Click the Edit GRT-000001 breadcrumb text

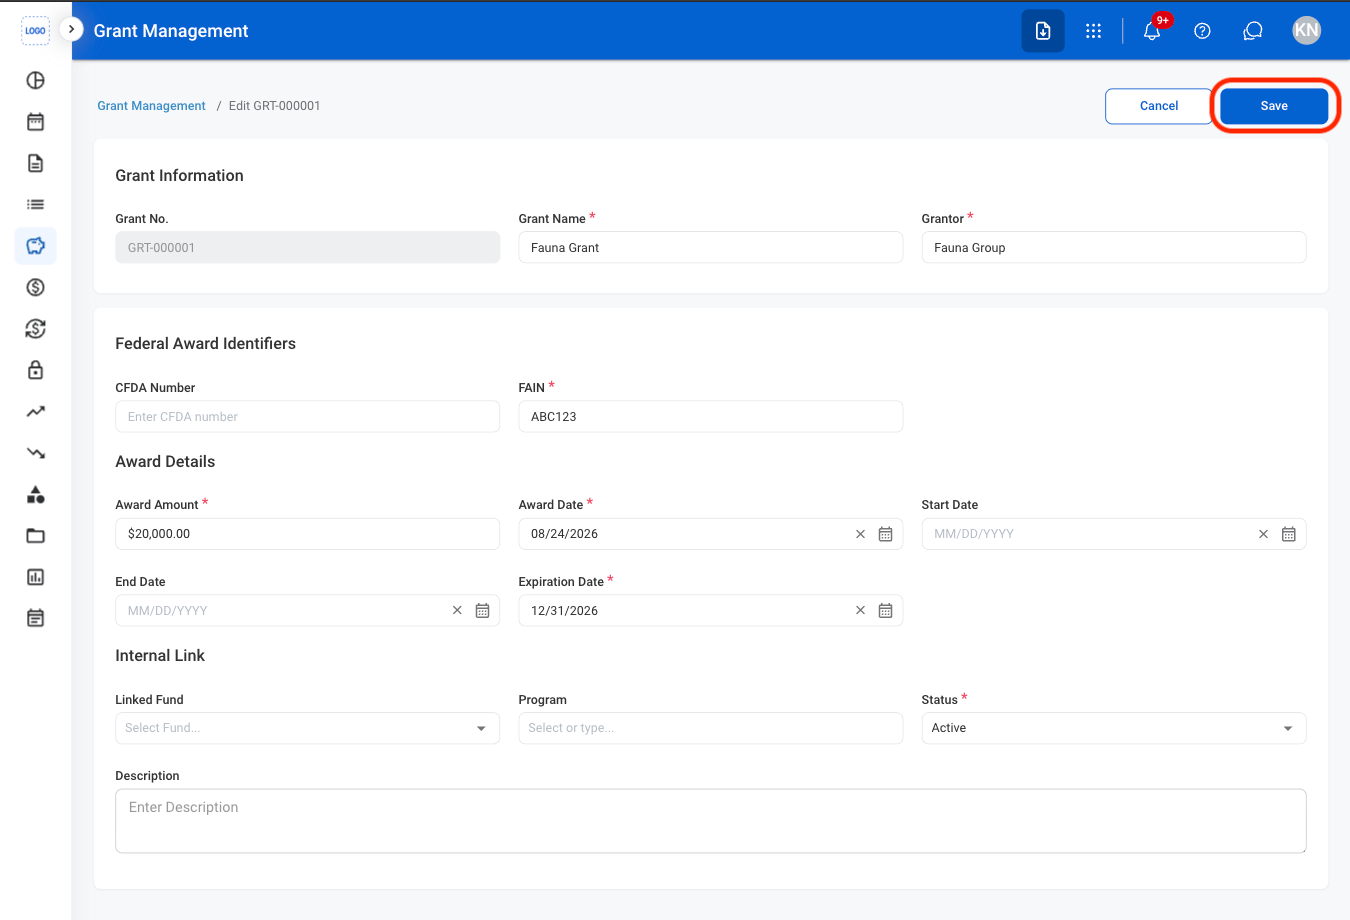(x=275, y=106)
